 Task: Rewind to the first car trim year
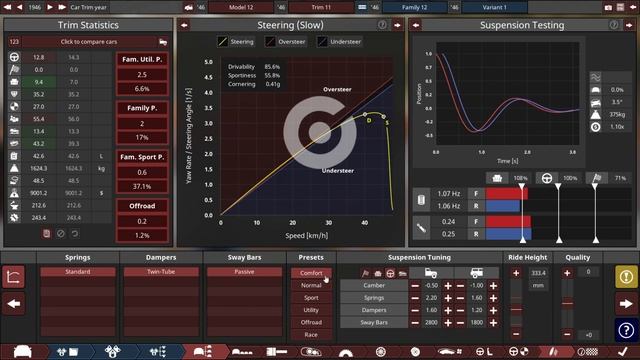pos(7,7)
